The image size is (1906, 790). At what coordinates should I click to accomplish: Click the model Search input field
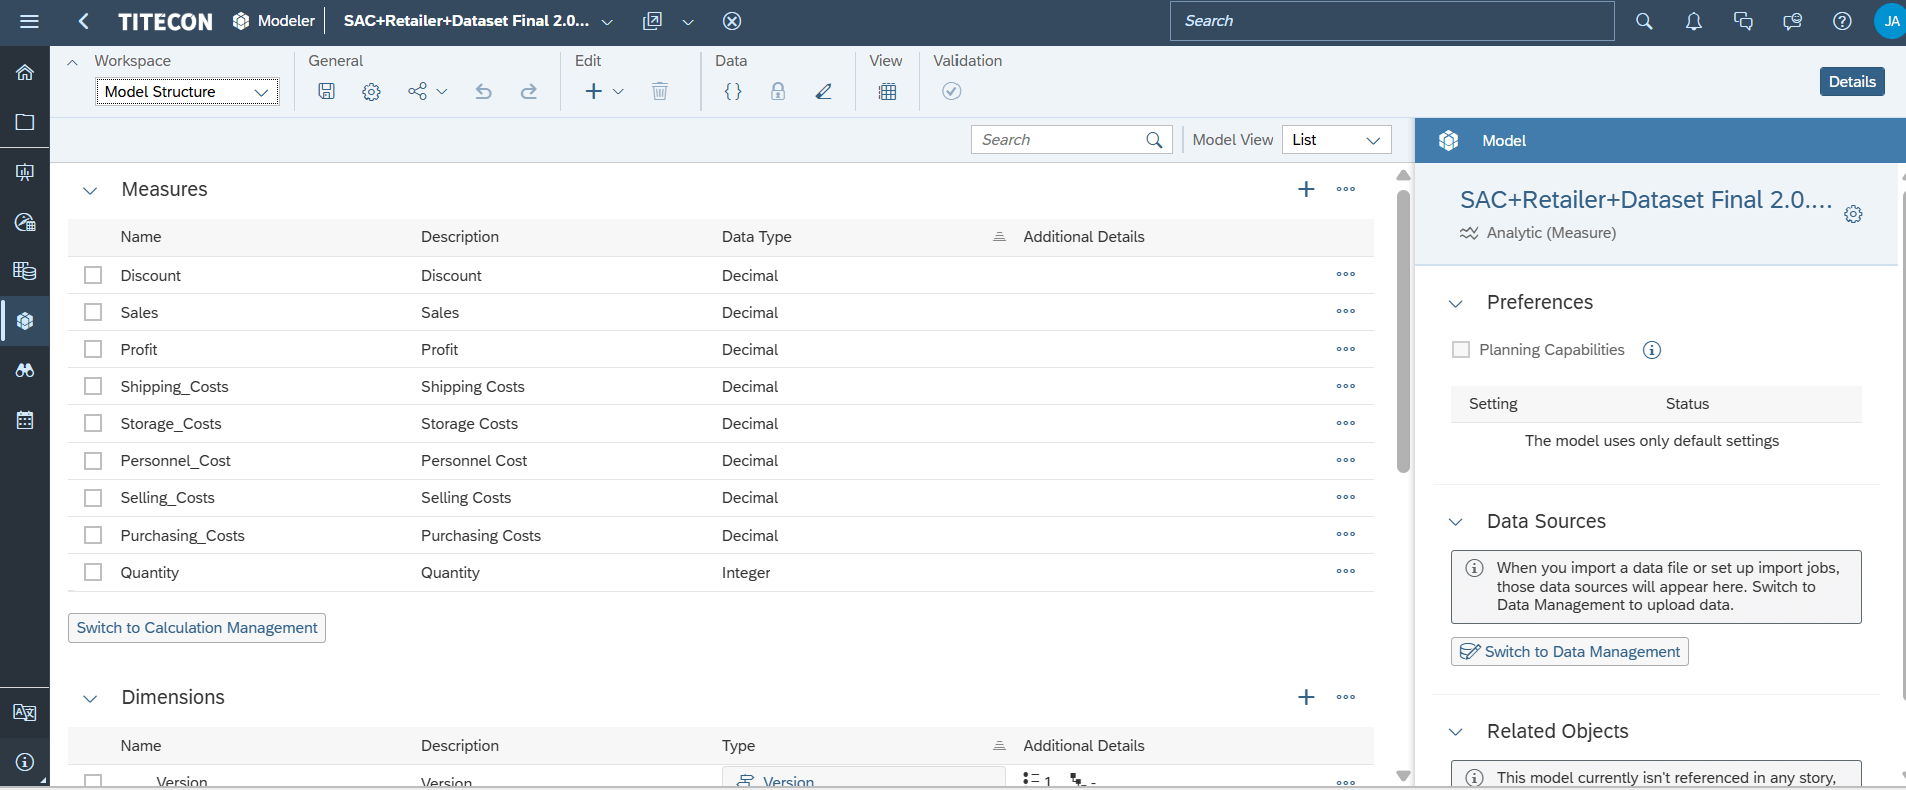[1060, 140]
